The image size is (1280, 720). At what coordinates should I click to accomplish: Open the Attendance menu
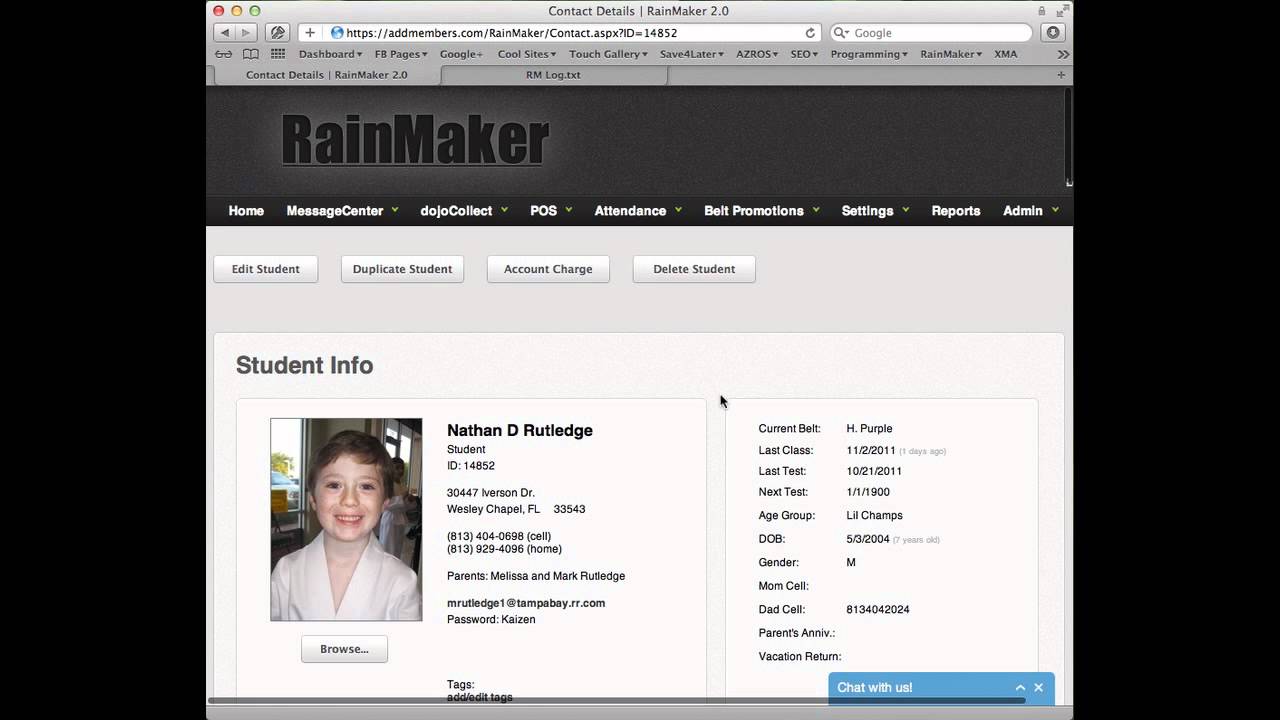tap(638, 211)
